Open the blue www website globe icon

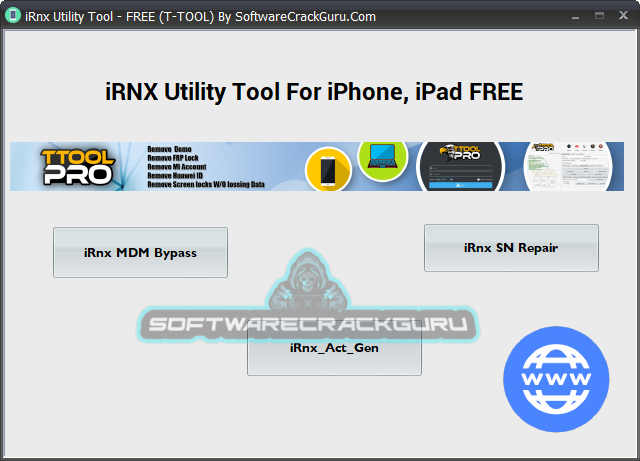click(x=556, y=379)
